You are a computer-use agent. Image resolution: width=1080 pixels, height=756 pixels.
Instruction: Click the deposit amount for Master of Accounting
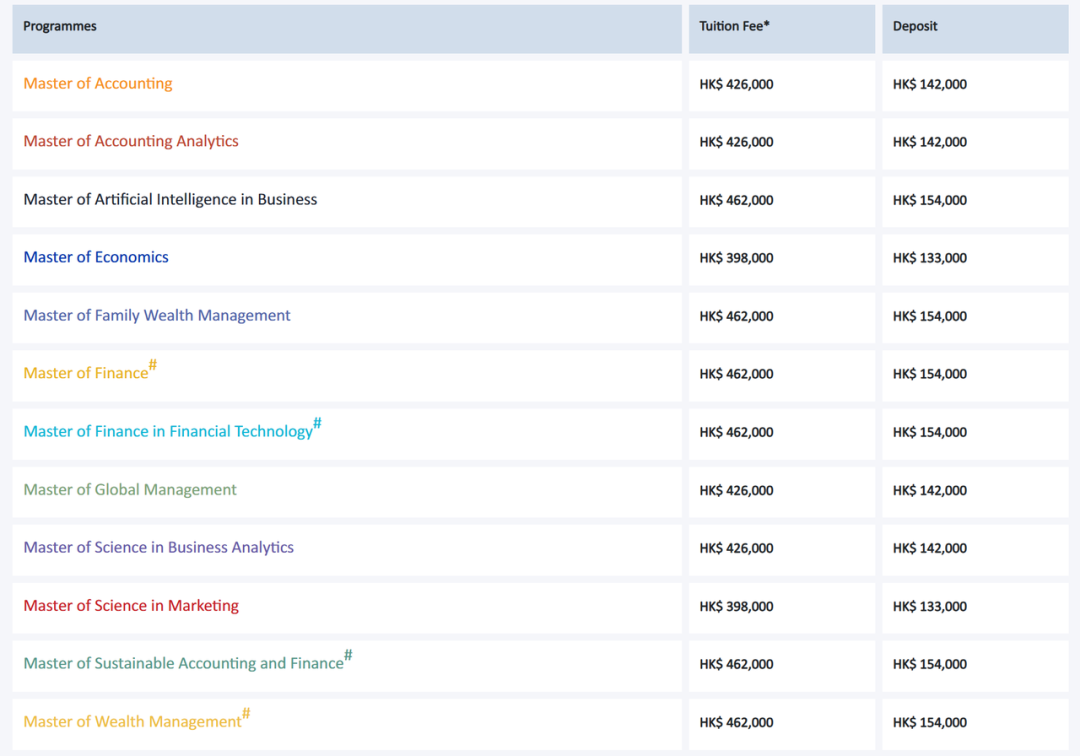point(929,85)
